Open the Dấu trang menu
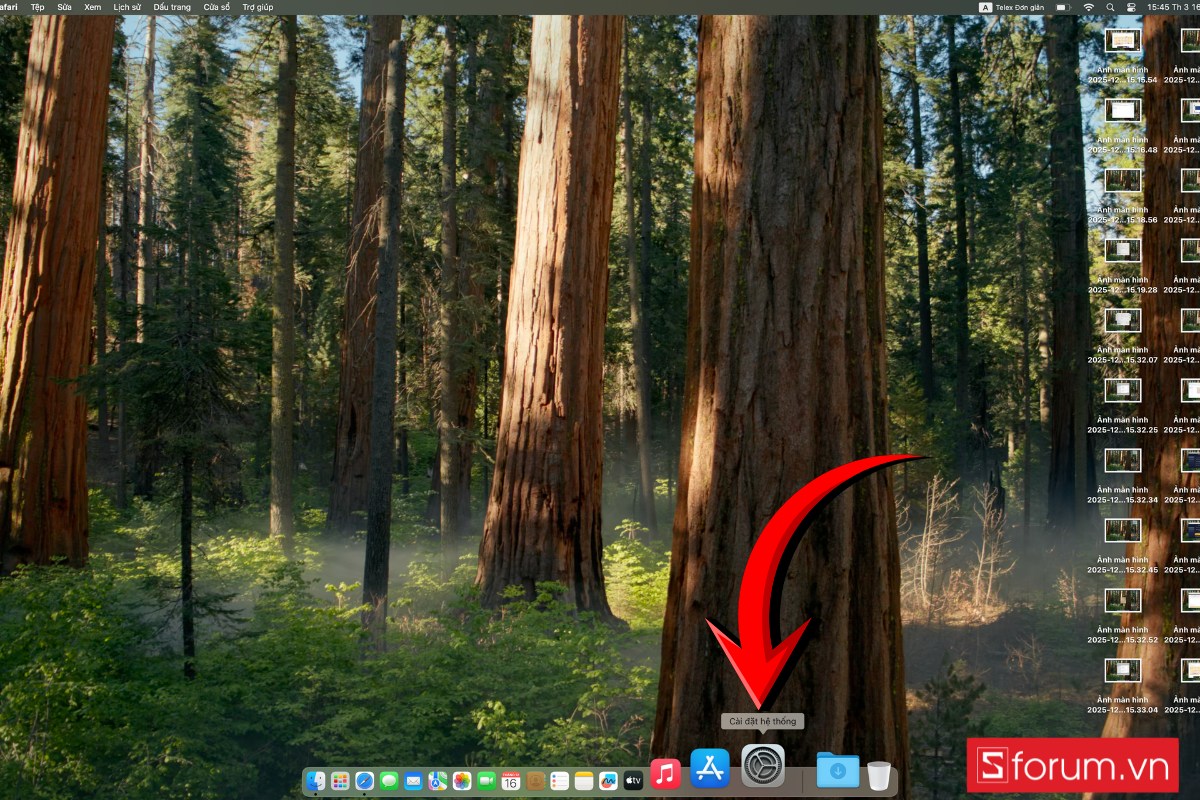This screenshot has width=1200, height=800. (172, 7)
